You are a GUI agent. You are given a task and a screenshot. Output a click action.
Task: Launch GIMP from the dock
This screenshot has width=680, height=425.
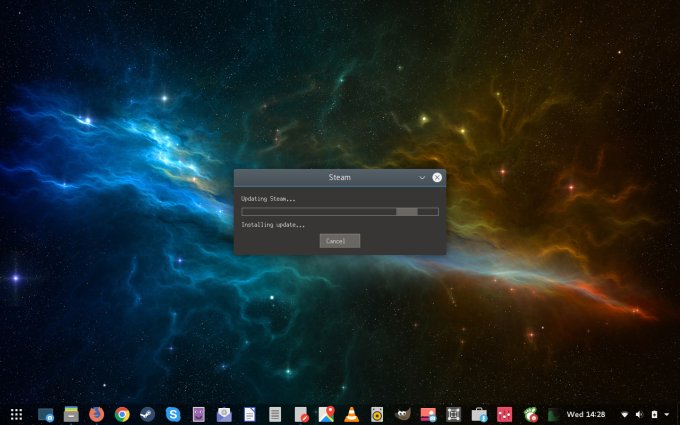click(402, 415)
